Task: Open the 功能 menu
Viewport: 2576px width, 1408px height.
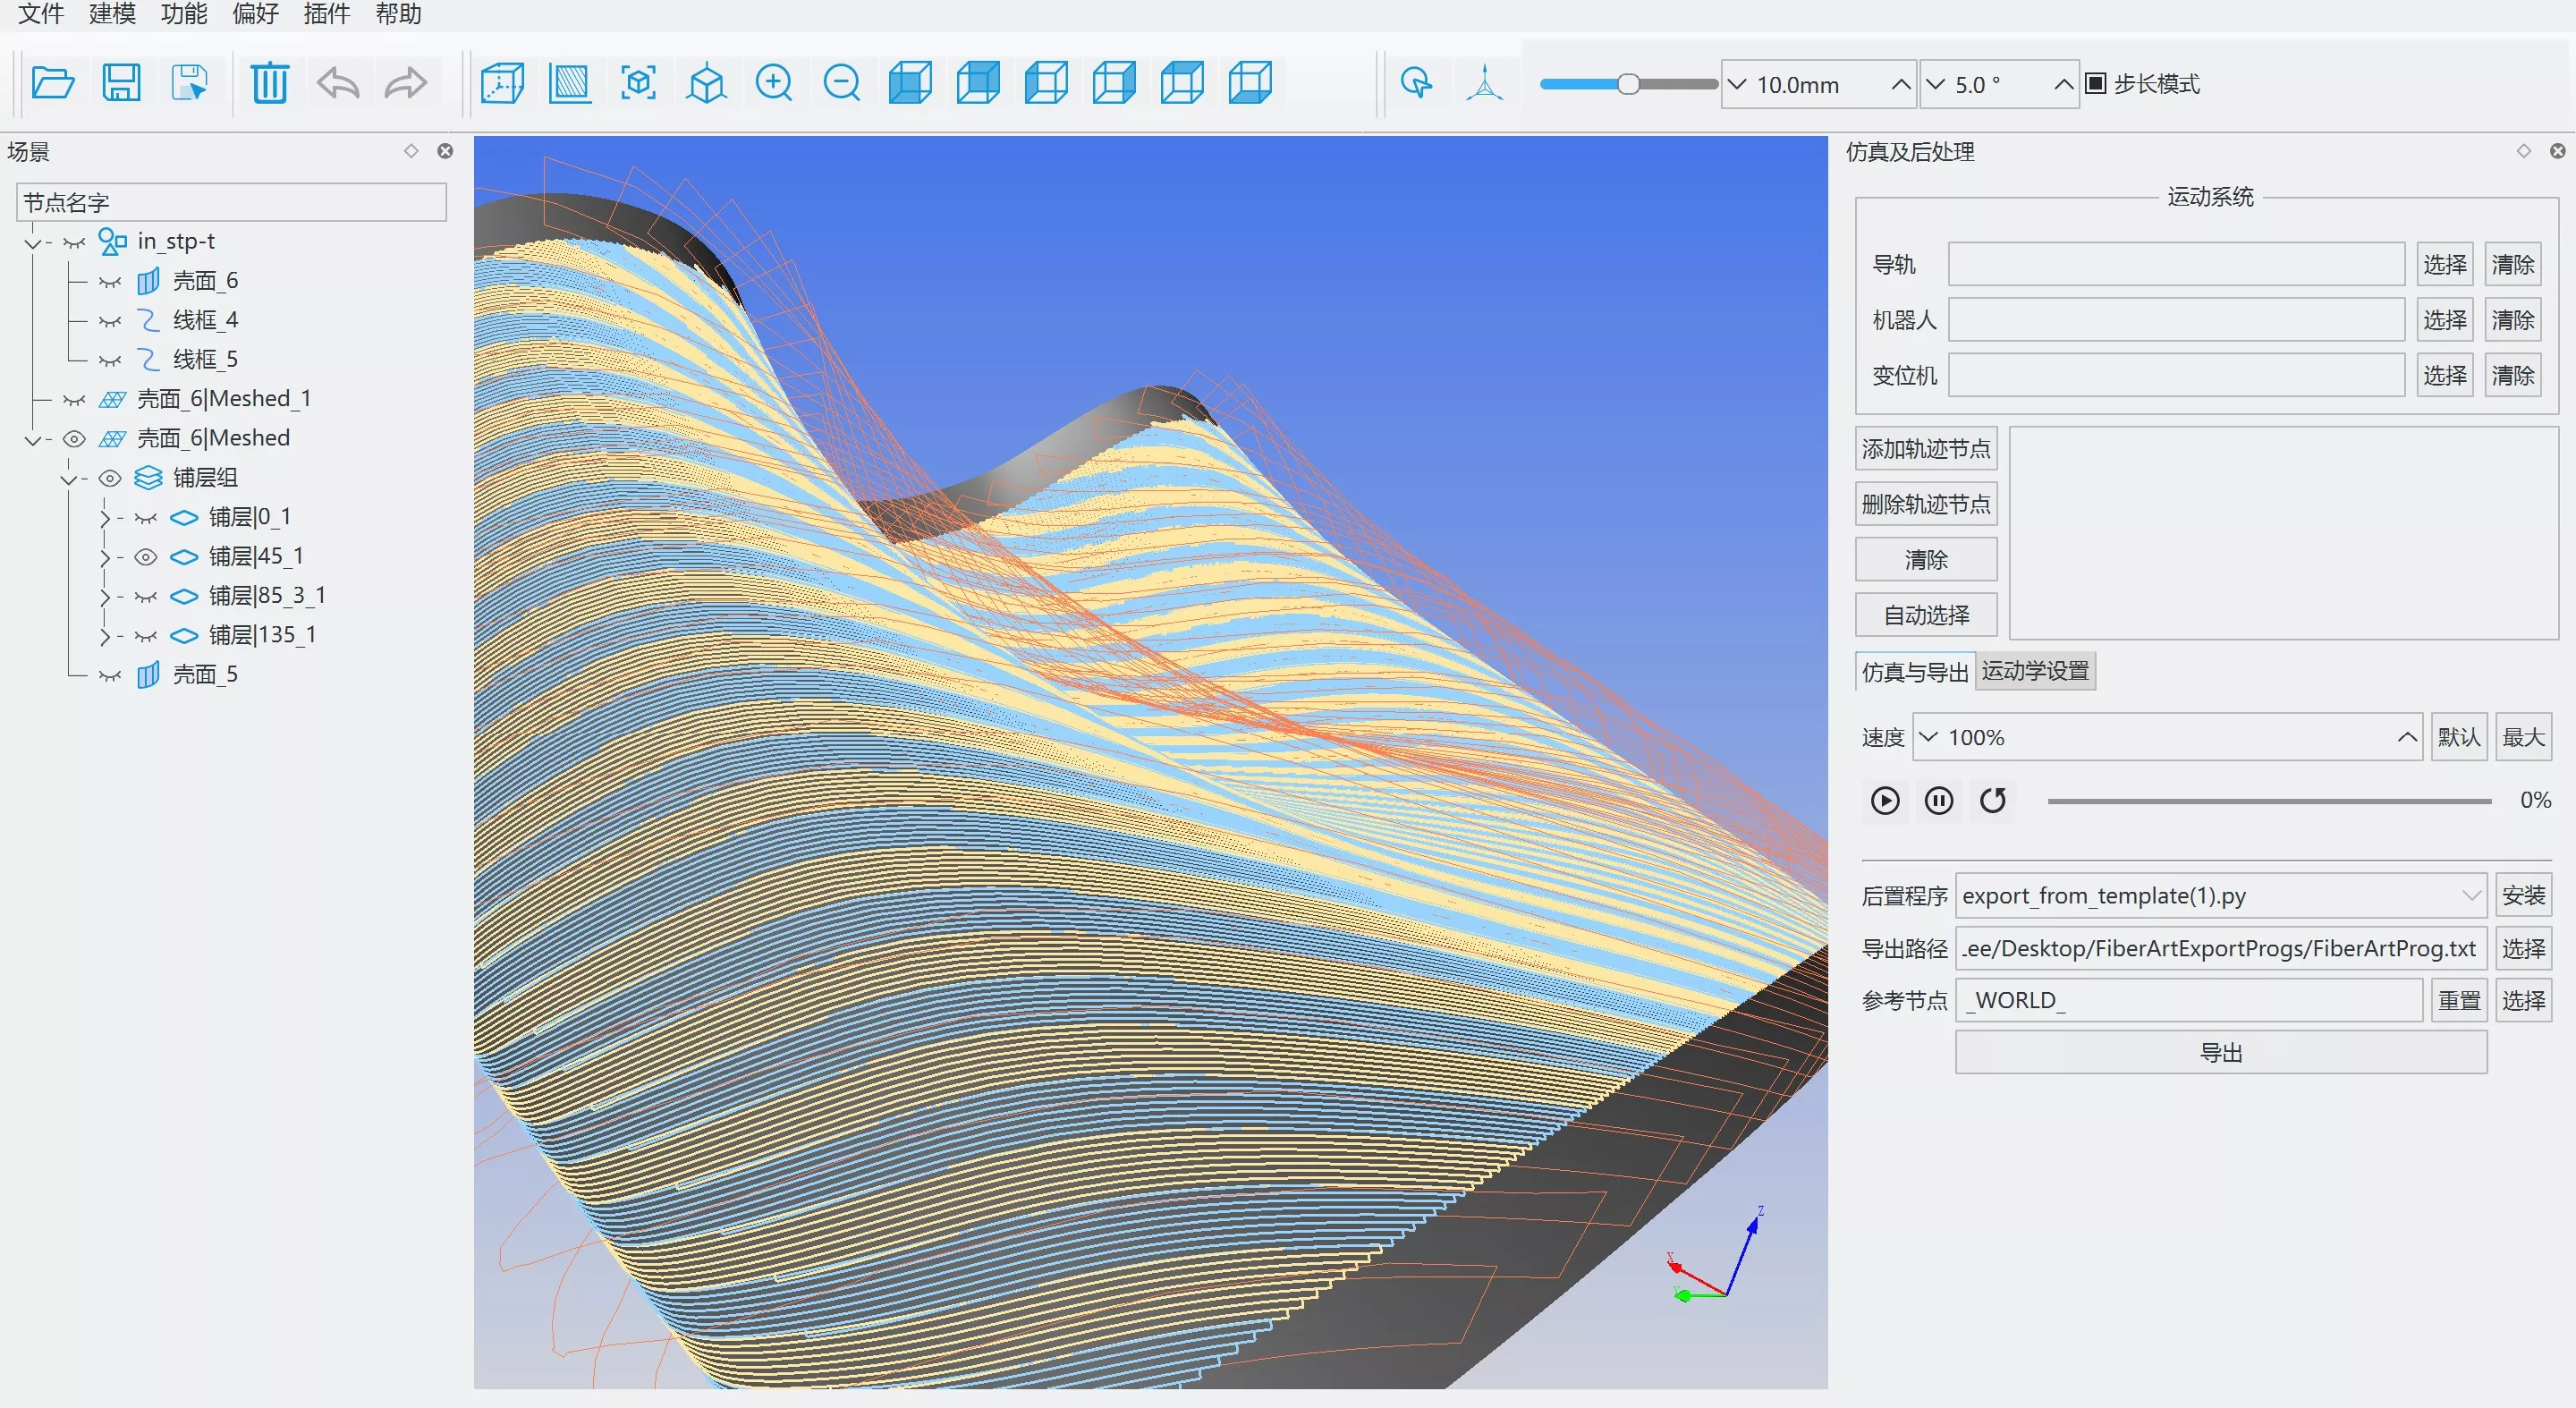Action: pyautogui.click(x=184, y=14)
